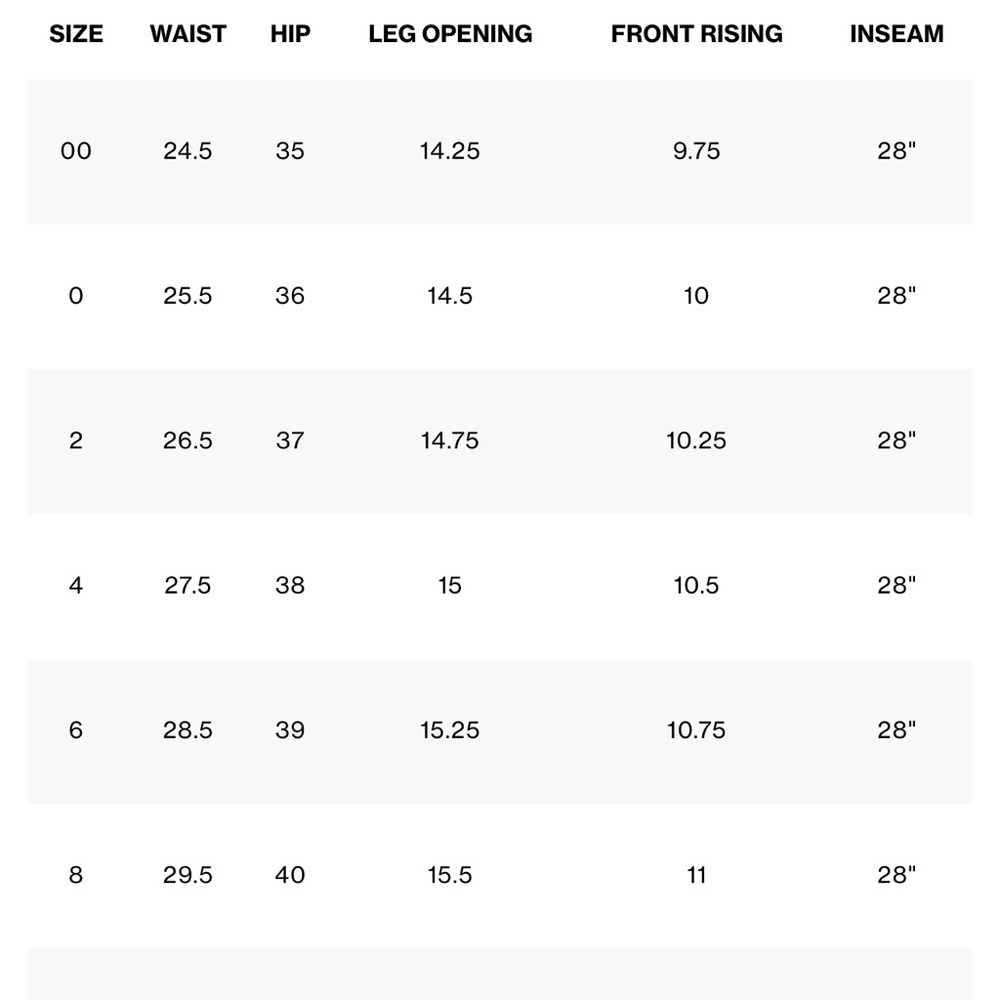
Task: Select the leg opening value 15.5
Action: [450, 876]
